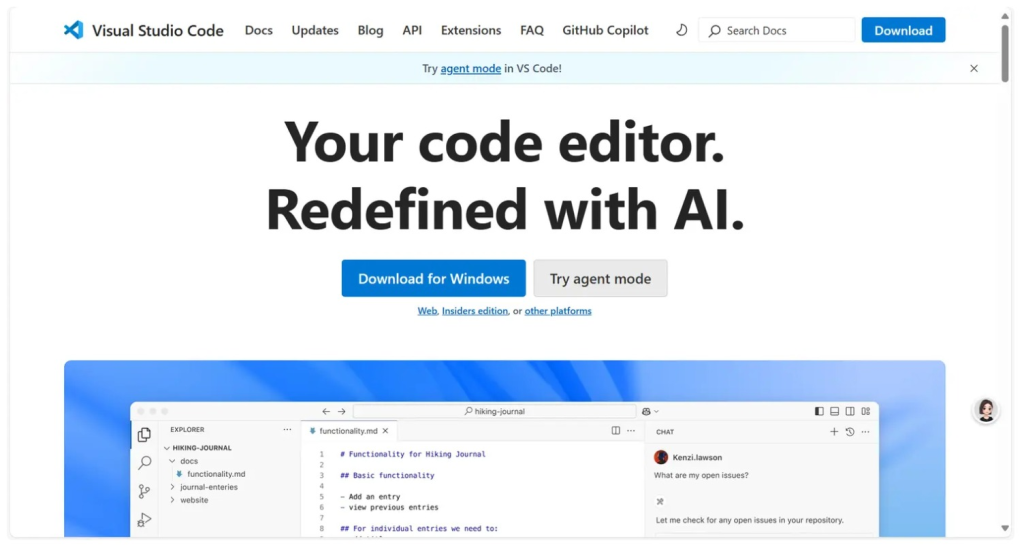Screen dimensions: 1024x547
Task: Start a new chat with the plus icon
Action: 834,431
